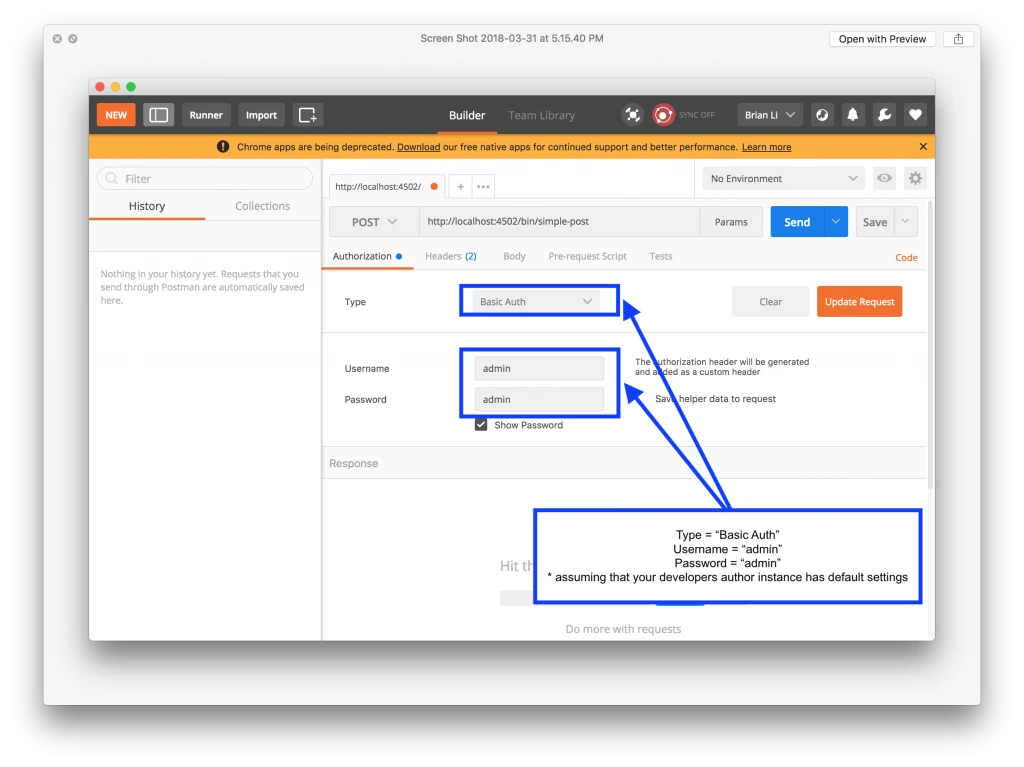Dismiss the orange deprecation banner
The image size is (1024, 767).
pyautogui.click(x=923, y=146)
